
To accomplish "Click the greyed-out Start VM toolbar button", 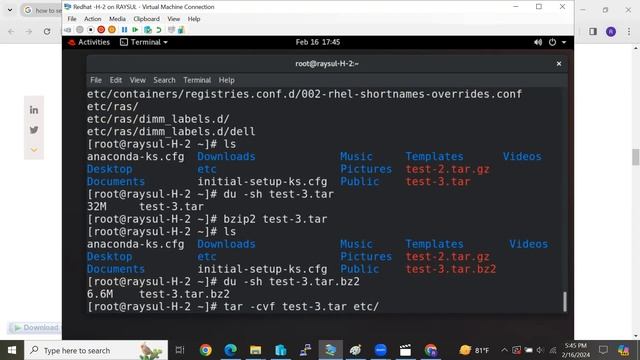I will tap(80, 30).
